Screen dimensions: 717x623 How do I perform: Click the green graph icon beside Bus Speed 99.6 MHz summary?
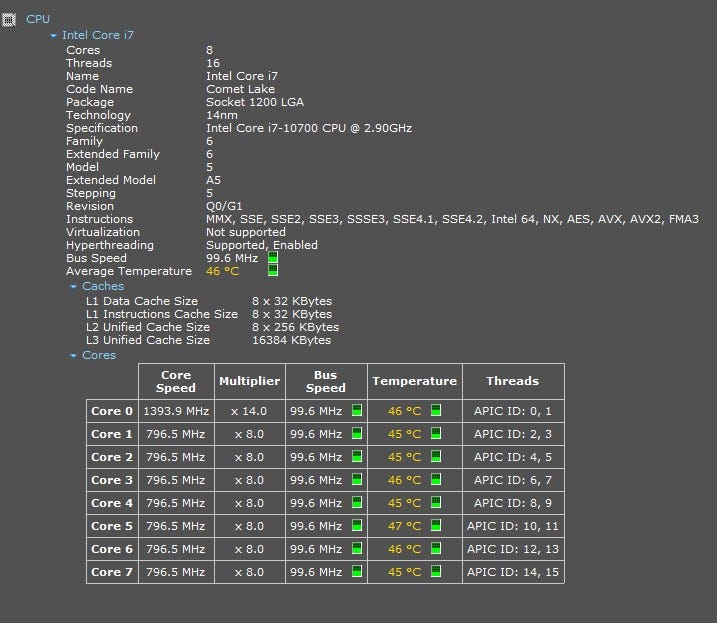tap(273, 258)
